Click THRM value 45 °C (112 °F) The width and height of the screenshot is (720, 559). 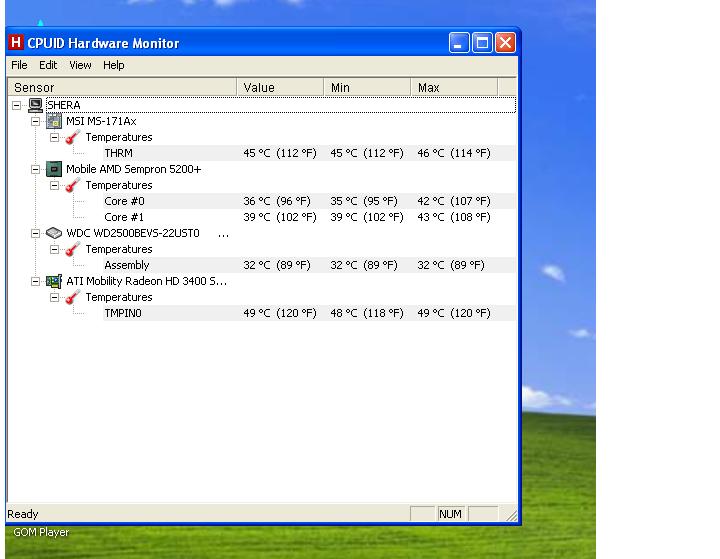(x=280, y=153)
